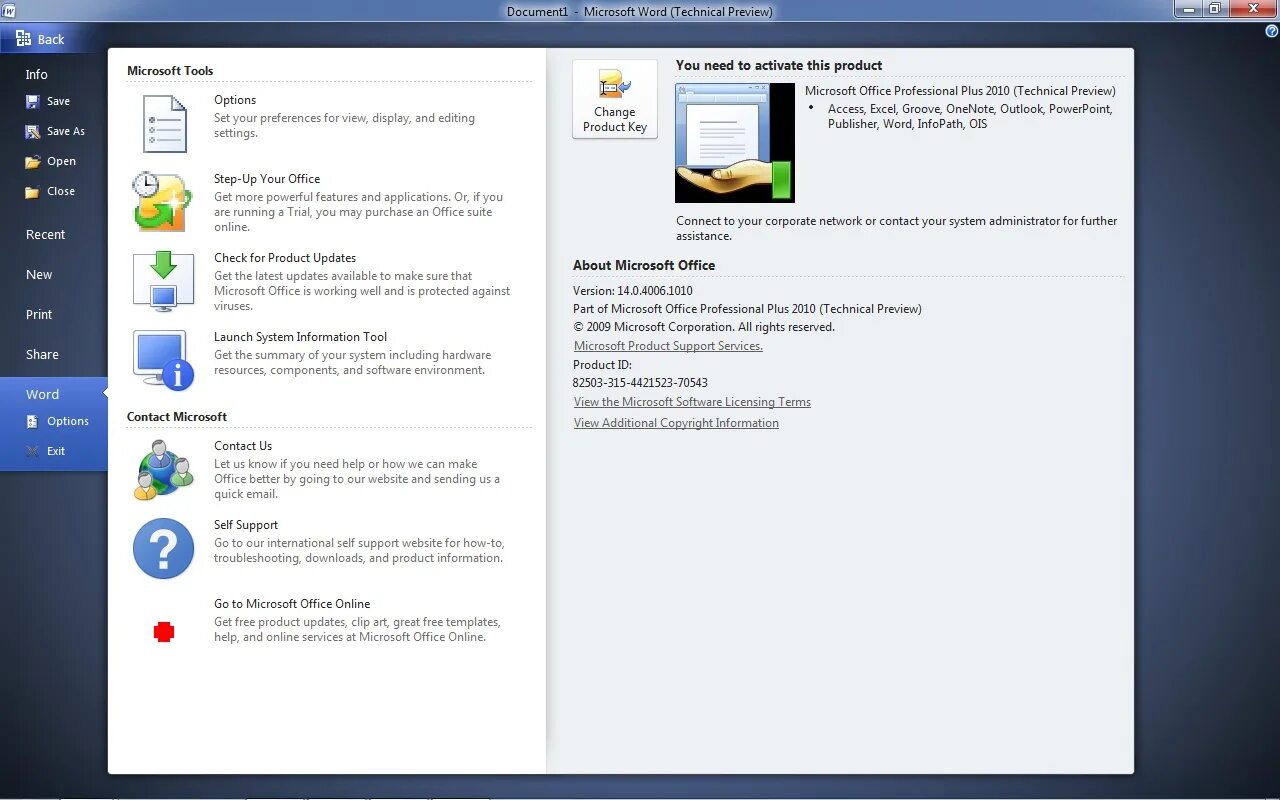Open Microsoft Product Support Services link
The image size is (1280, 800).
point(668,346)
